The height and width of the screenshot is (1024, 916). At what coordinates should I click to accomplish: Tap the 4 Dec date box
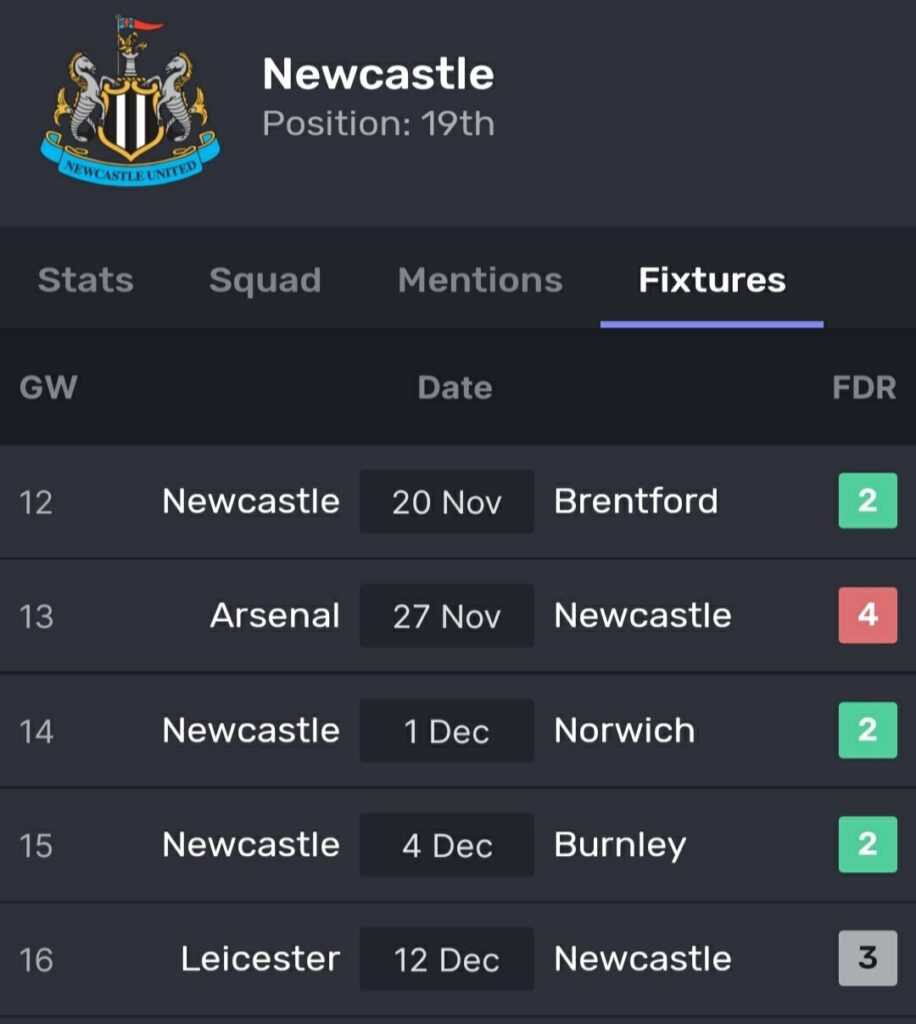tap(447, 844)
